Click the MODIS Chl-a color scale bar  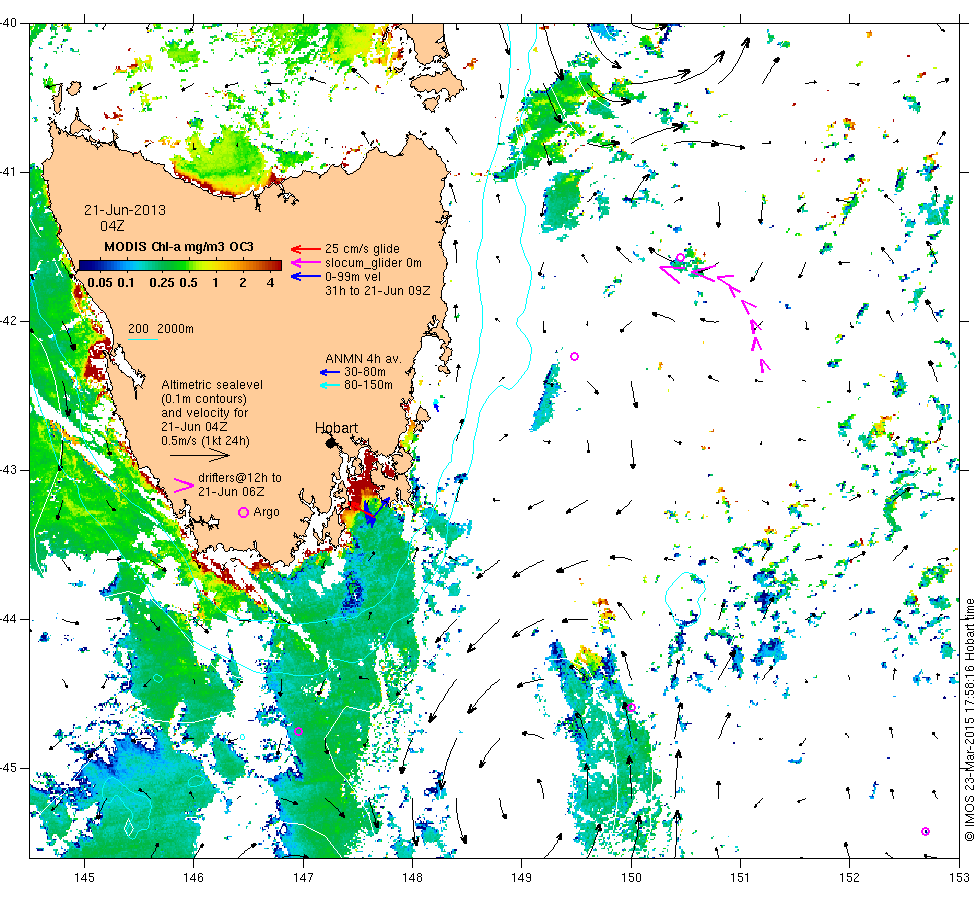(180, 265)
